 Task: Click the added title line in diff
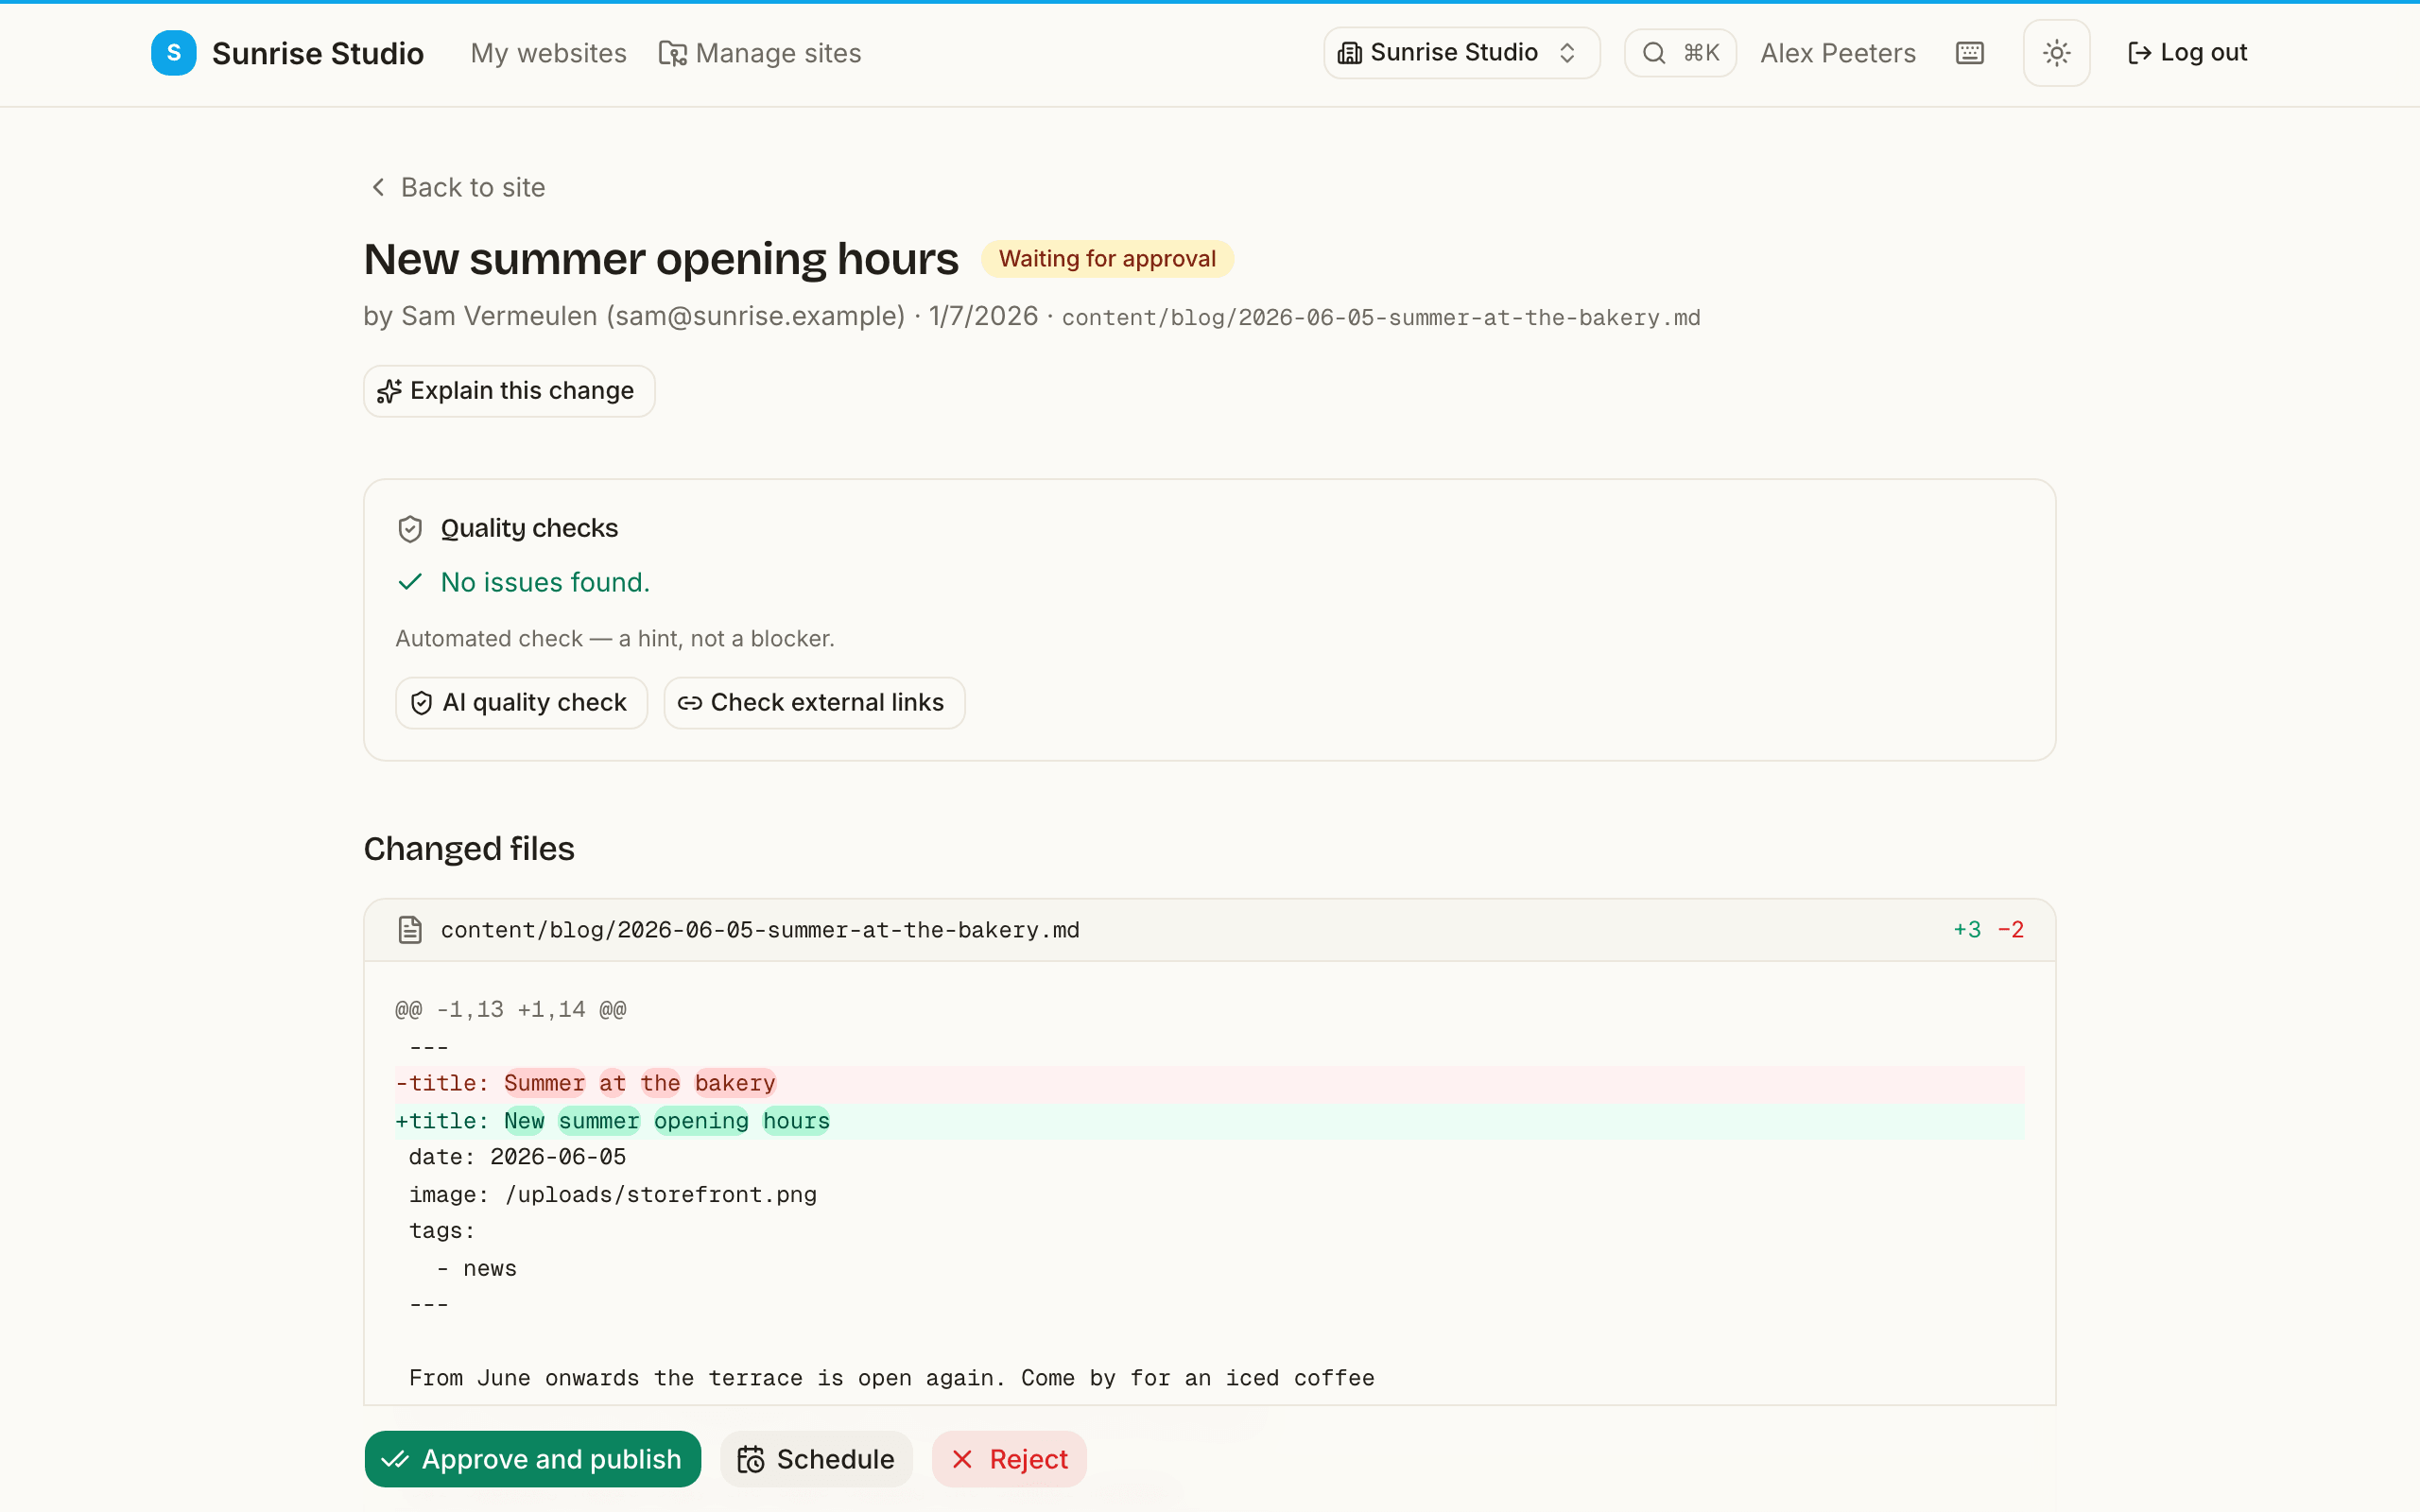[x=1209, y=1121]
